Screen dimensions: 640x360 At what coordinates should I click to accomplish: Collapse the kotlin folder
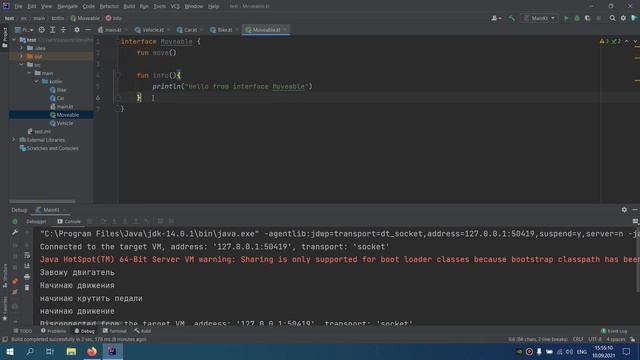tap(37, 82)
